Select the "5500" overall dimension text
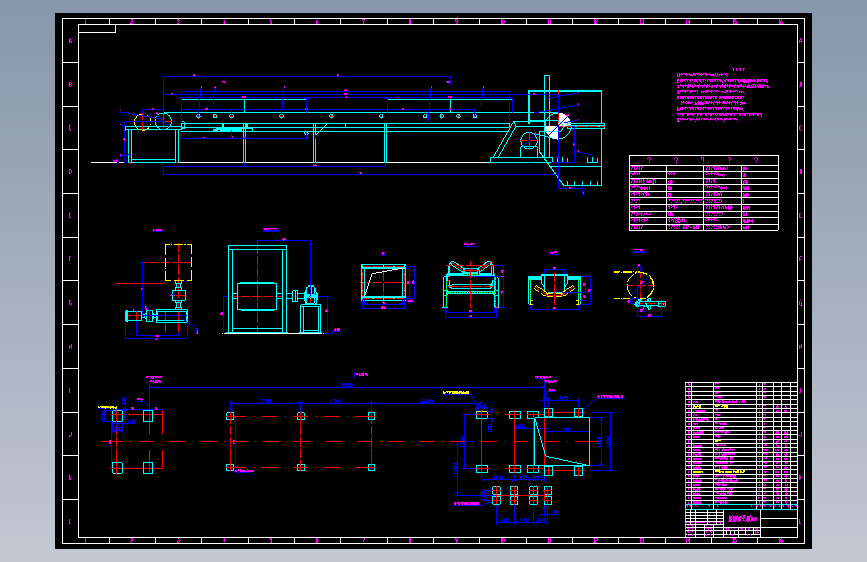867x562 pixels. pos(347,385)
